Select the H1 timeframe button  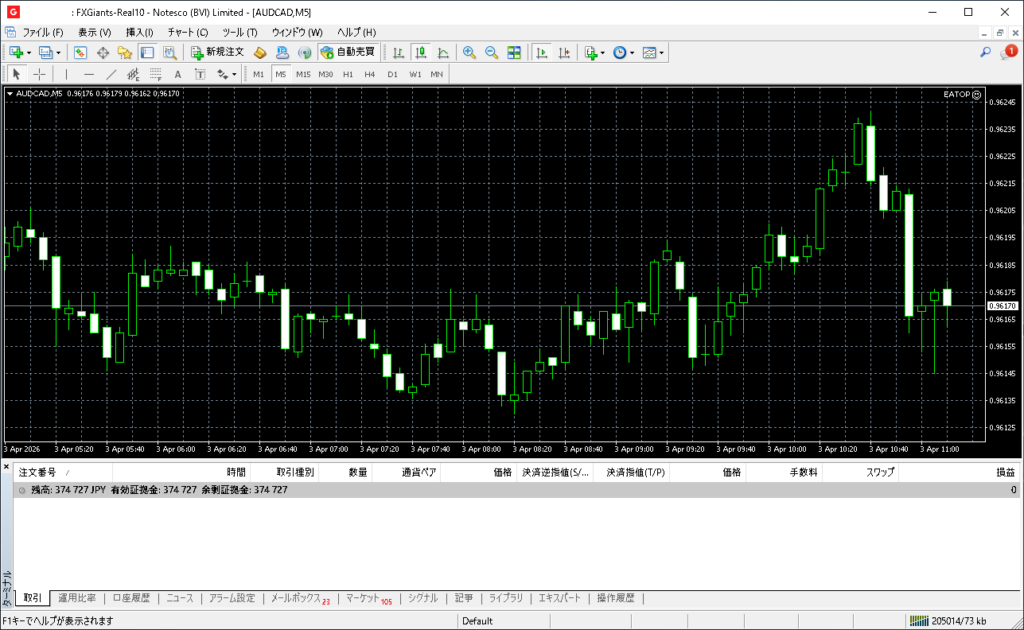tap(348, 74)
